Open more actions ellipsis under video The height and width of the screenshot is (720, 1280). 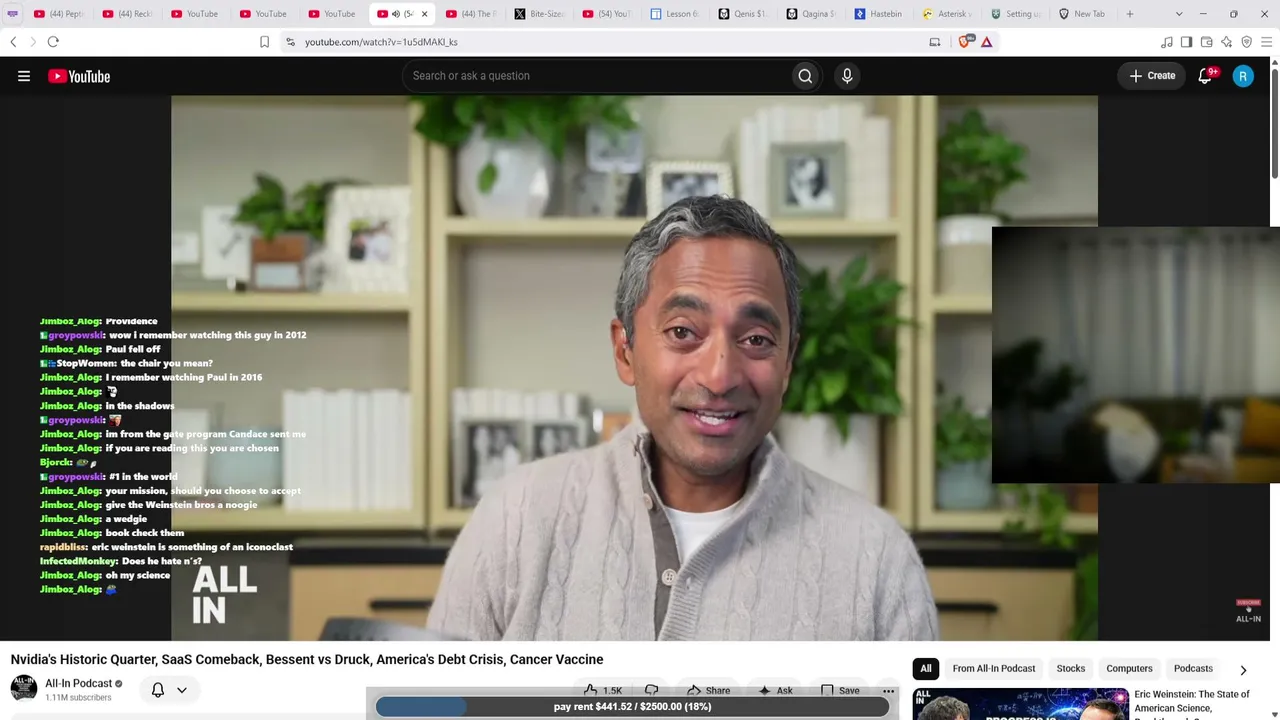click(888, 691)
